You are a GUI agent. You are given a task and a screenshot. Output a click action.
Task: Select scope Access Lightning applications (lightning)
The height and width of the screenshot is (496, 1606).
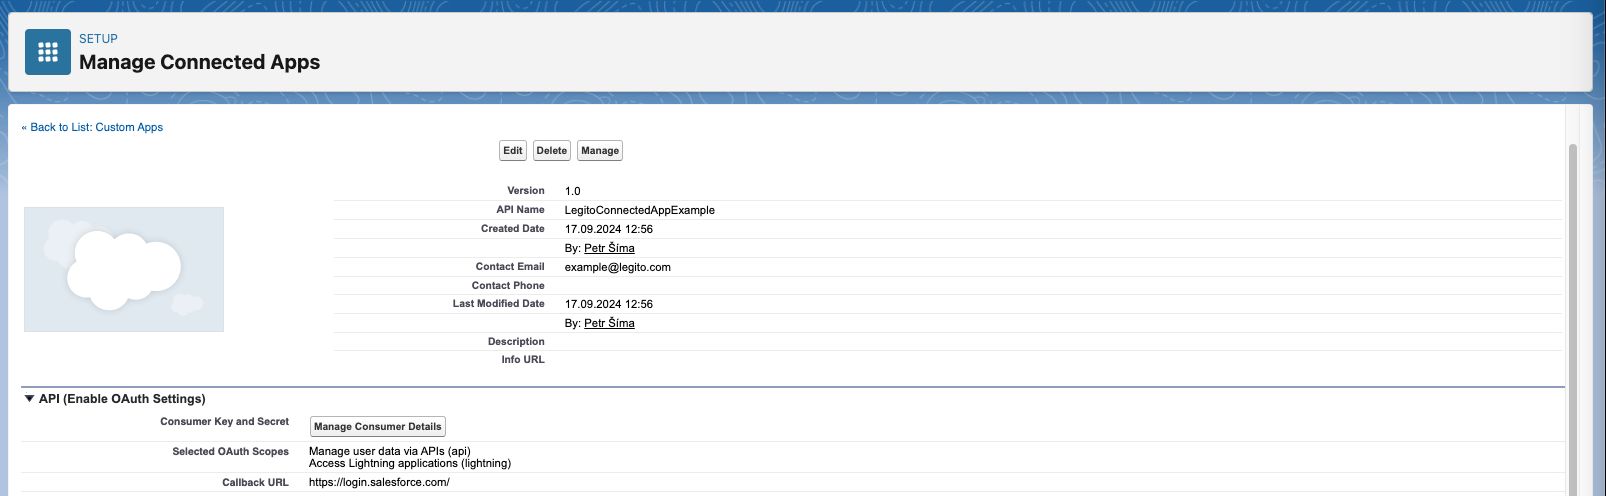pyautogui.click(x=410, y=463)
